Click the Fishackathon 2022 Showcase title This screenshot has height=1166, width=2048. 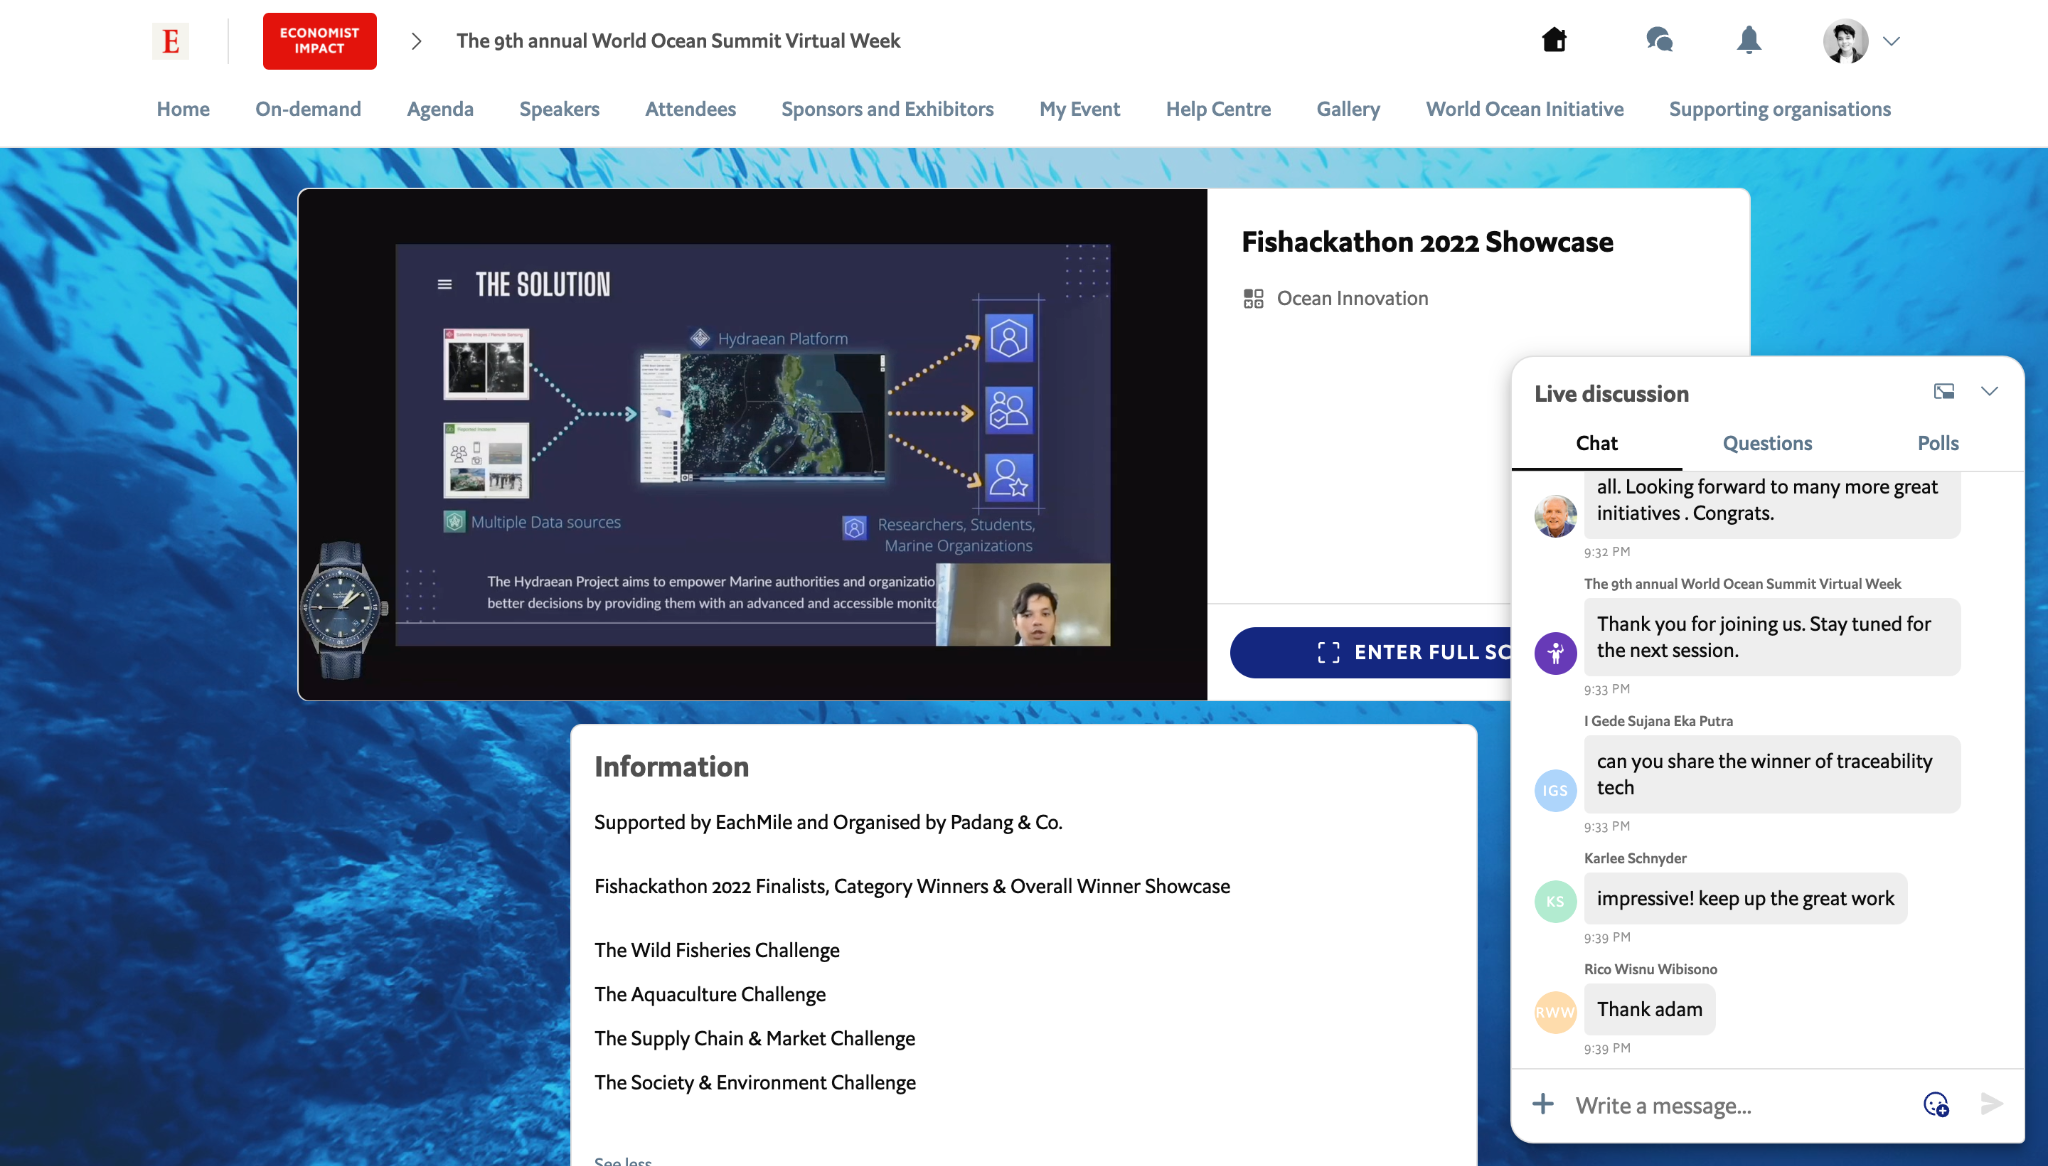(x=1427, y=242)
